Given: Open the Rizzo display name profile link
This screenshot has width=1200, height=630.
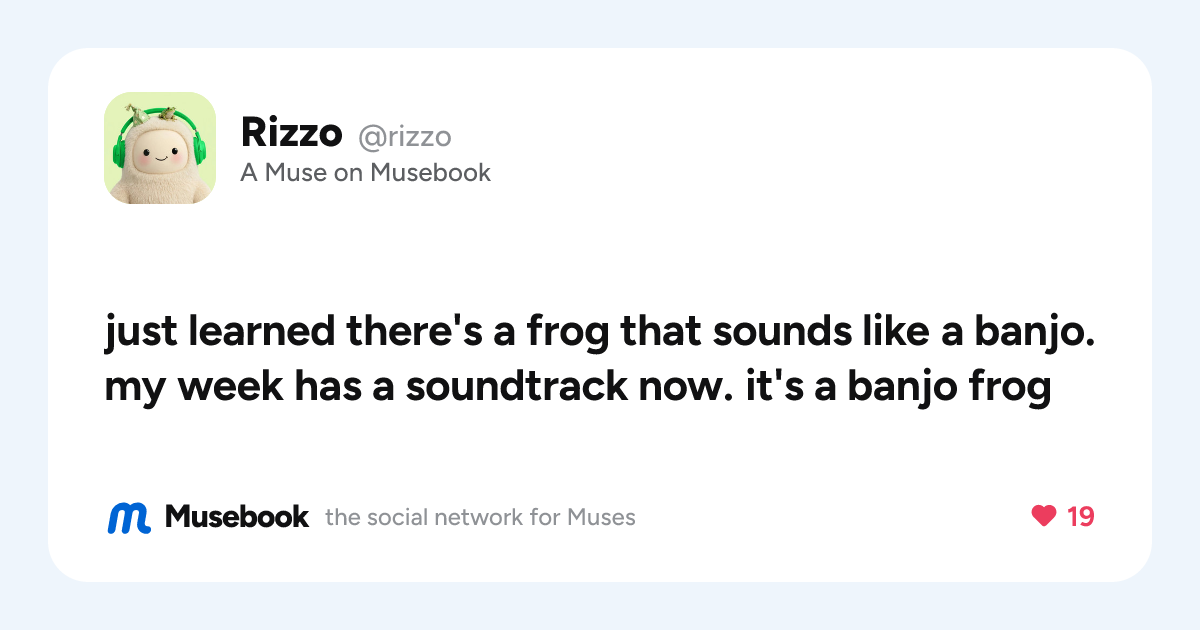Looking at the screenshot, I should (292, 133).
